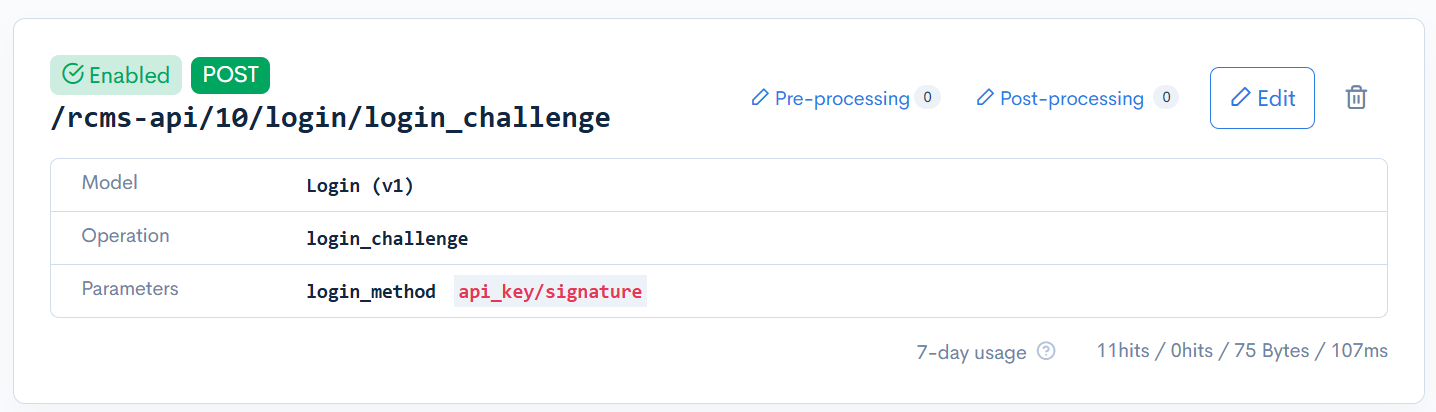The width and height of the screenshot is (1436, 412).
Task: Click the green POST method badge
Action: (x=230, y=75)
